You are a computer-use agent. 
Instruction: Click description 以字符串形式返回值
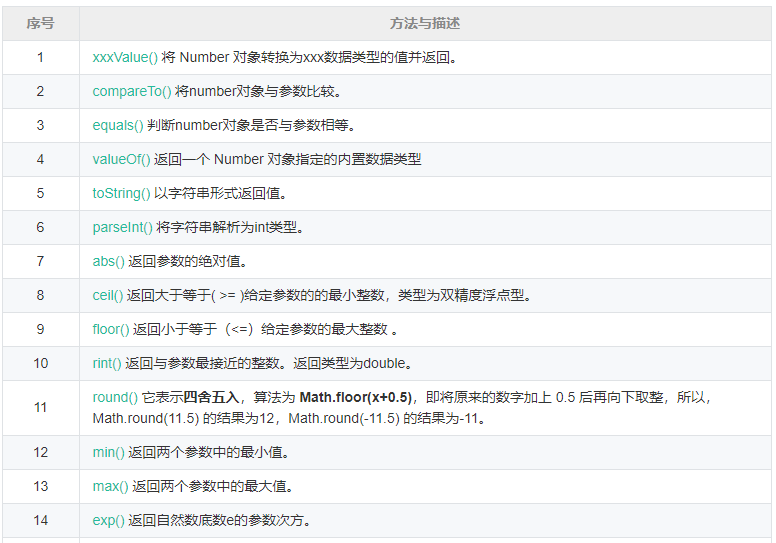[221, 194]
